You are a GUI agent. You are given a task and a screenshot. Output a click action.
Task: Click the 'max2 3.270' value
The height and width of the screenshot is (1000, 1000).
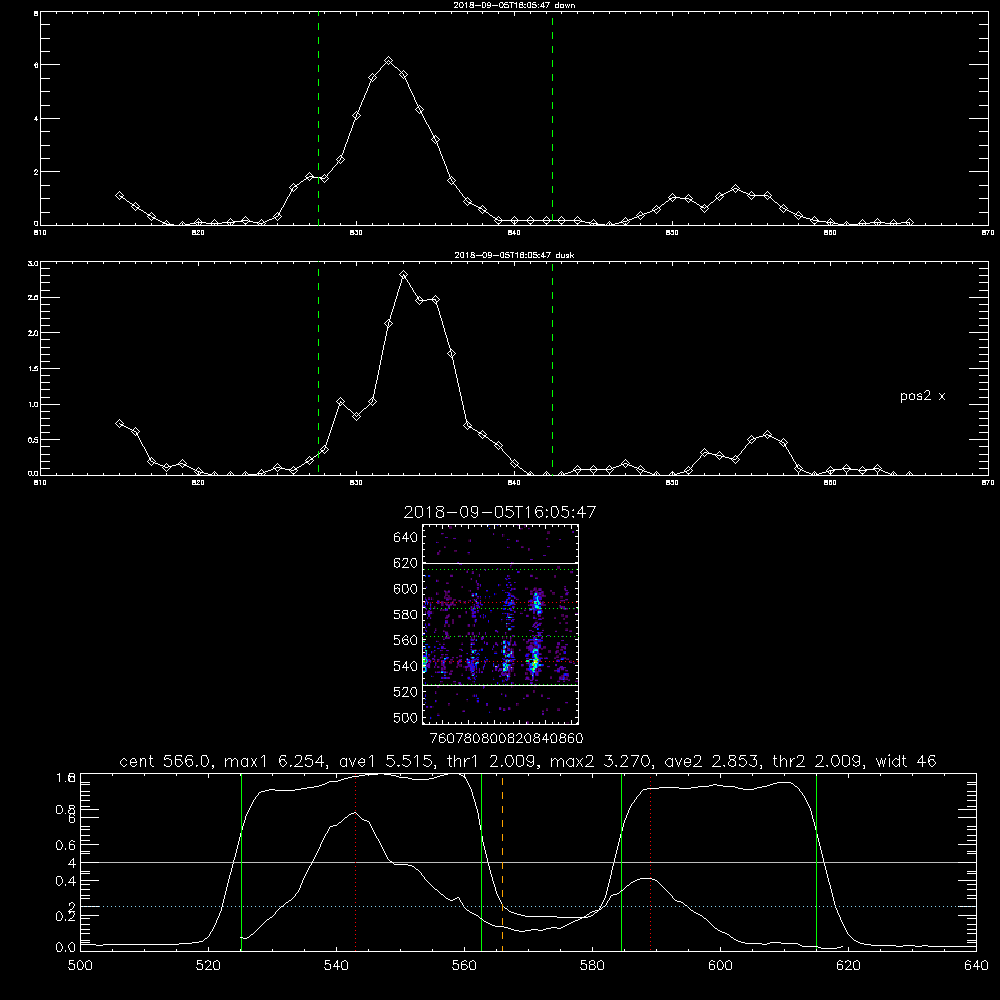602,761
